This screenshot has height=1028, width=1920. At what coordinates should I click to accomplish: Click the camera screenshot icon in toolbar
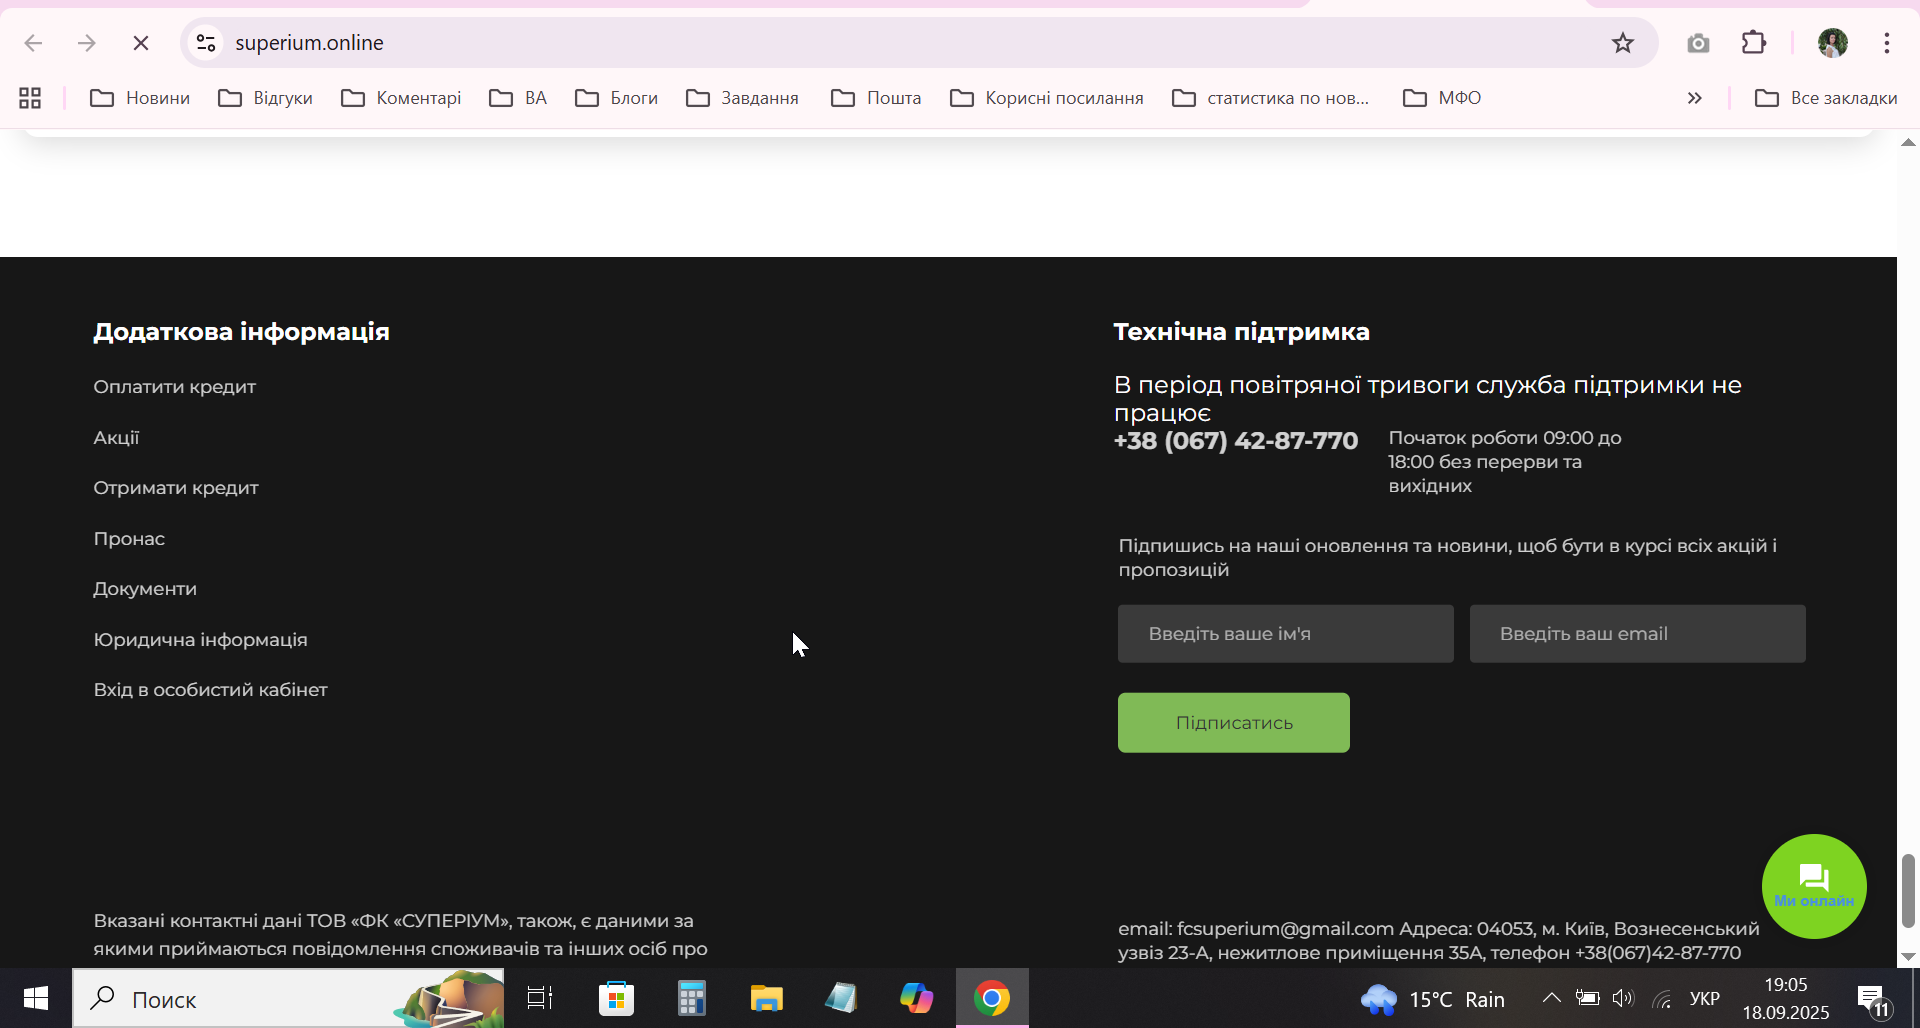tap(1698, 43)
